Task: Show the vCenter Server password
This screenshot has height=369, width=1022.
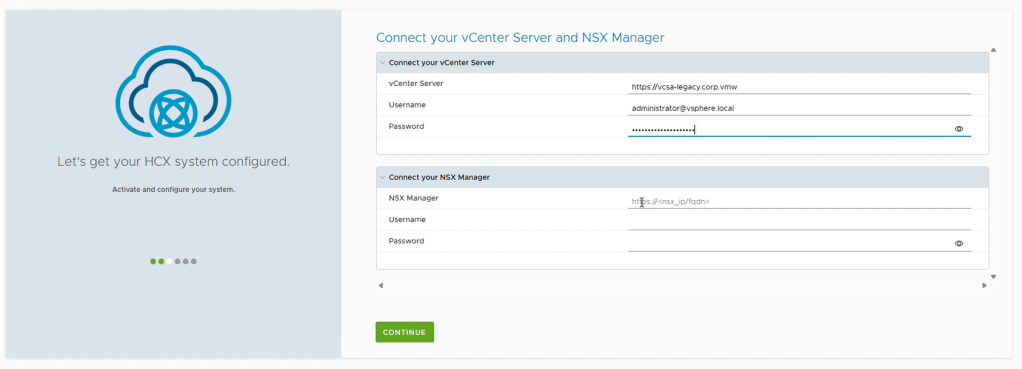Action: click(959, 129)
